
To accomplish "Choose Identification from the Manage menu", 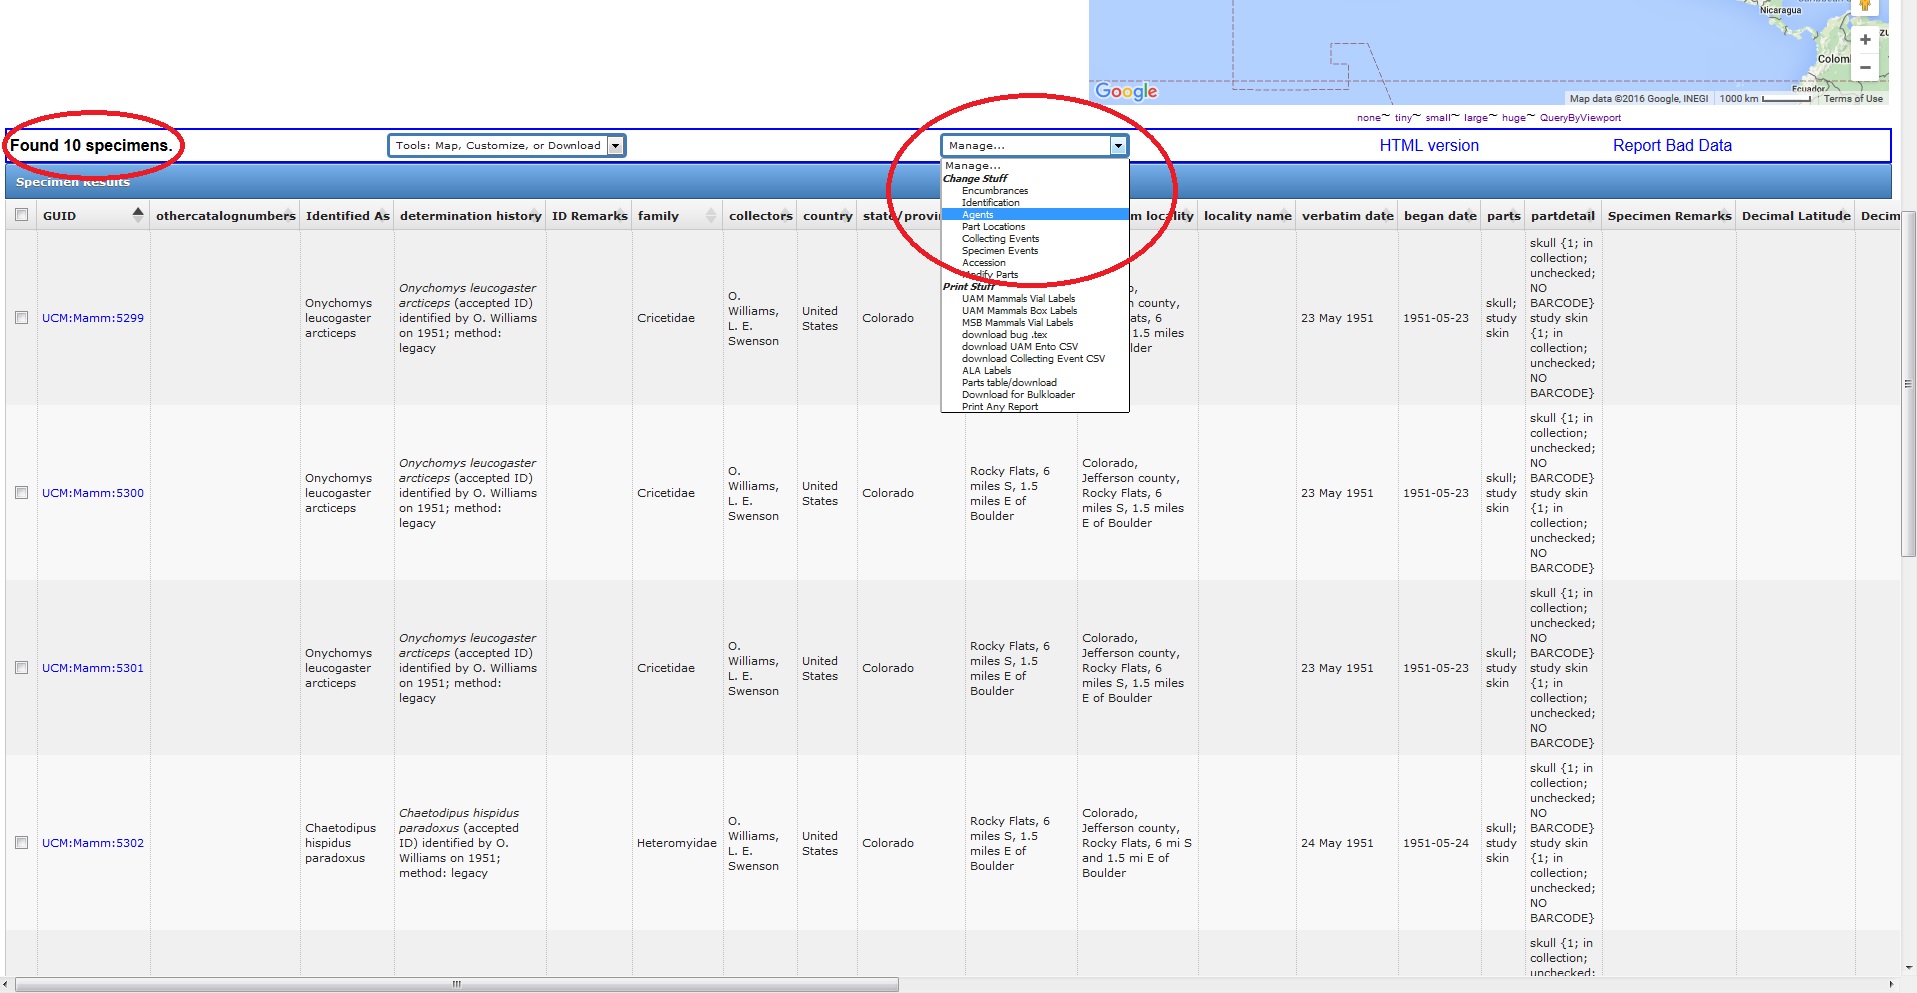I will coord(991,203).
